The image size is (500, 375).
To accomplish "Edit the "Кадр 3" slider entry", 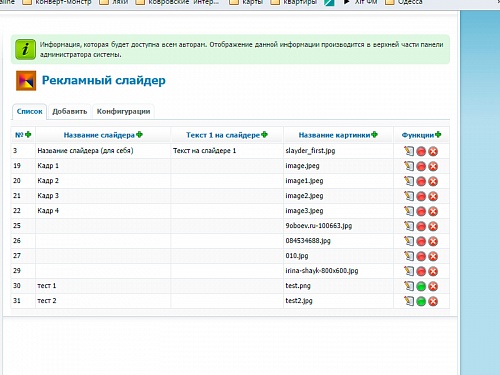I will [x=409, y=196].
